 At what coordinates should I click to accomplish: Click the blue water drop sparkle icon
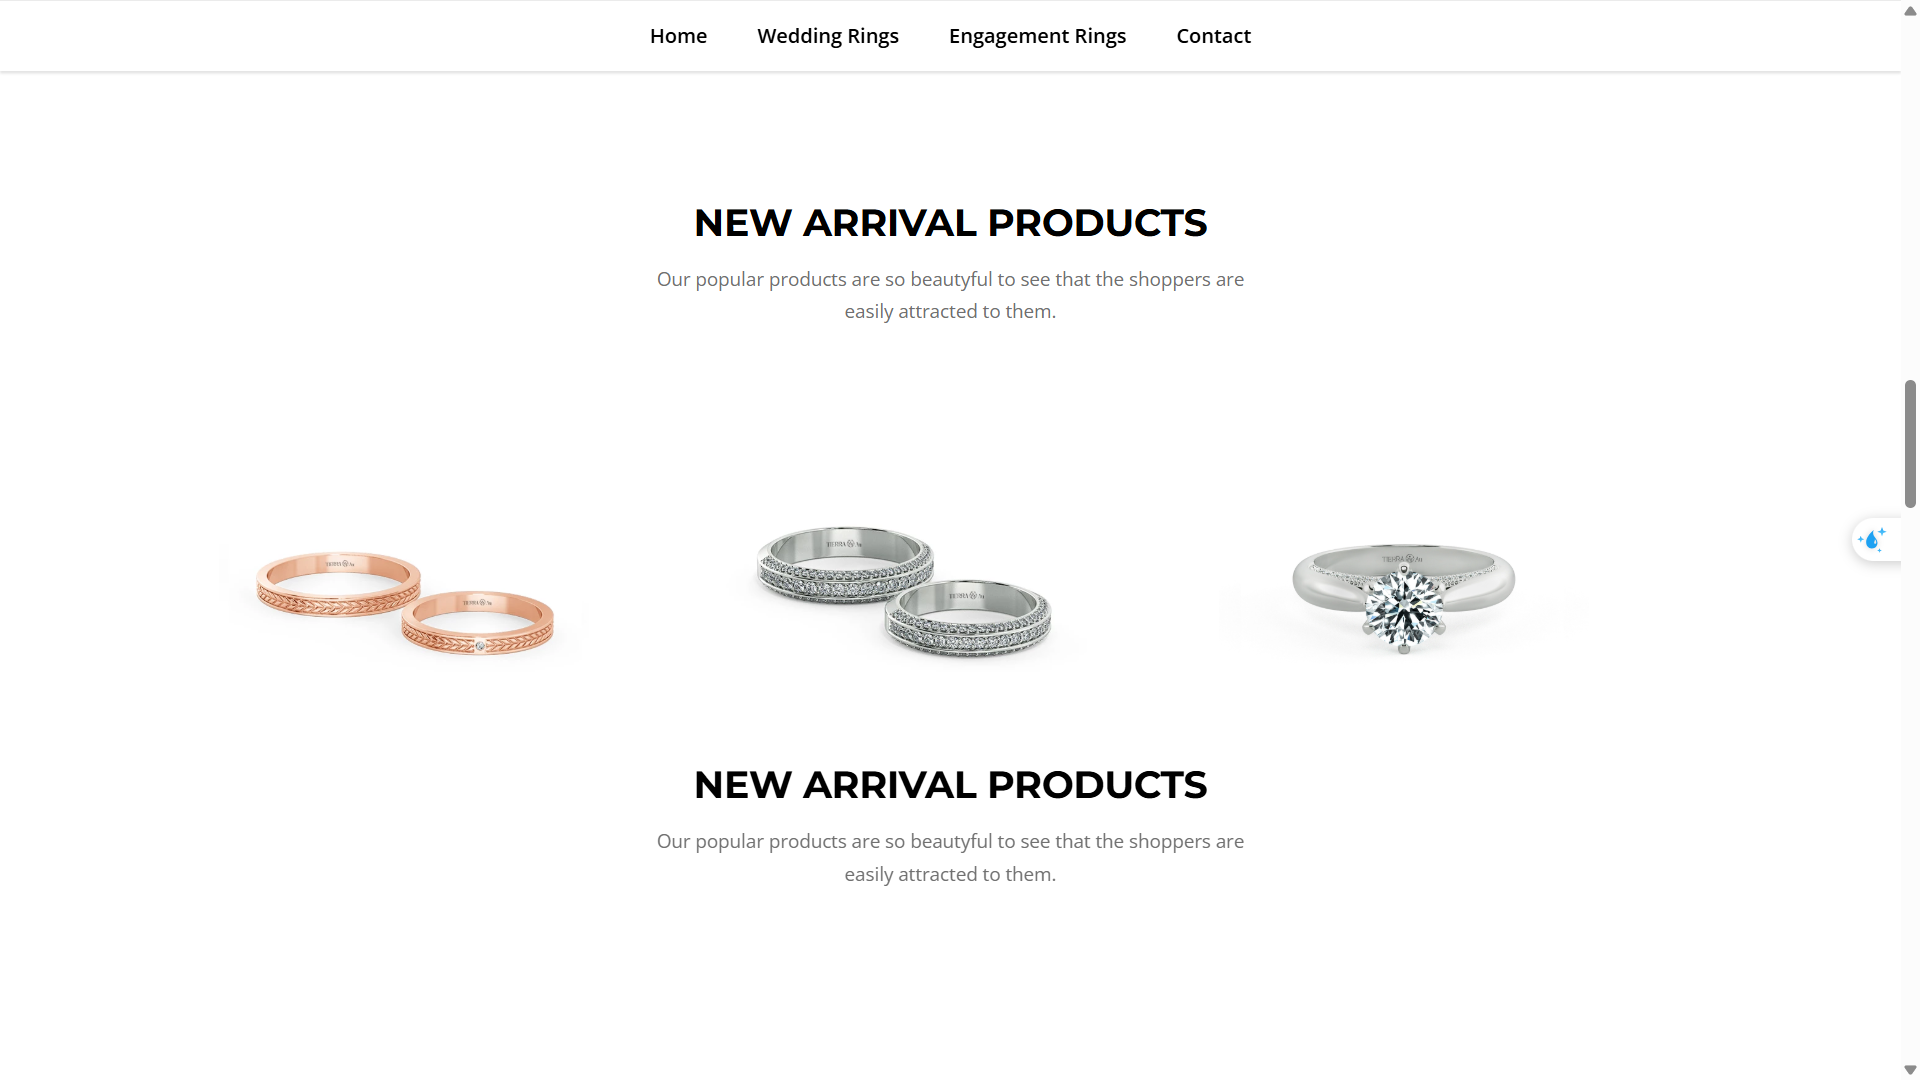pos(1872,540)
